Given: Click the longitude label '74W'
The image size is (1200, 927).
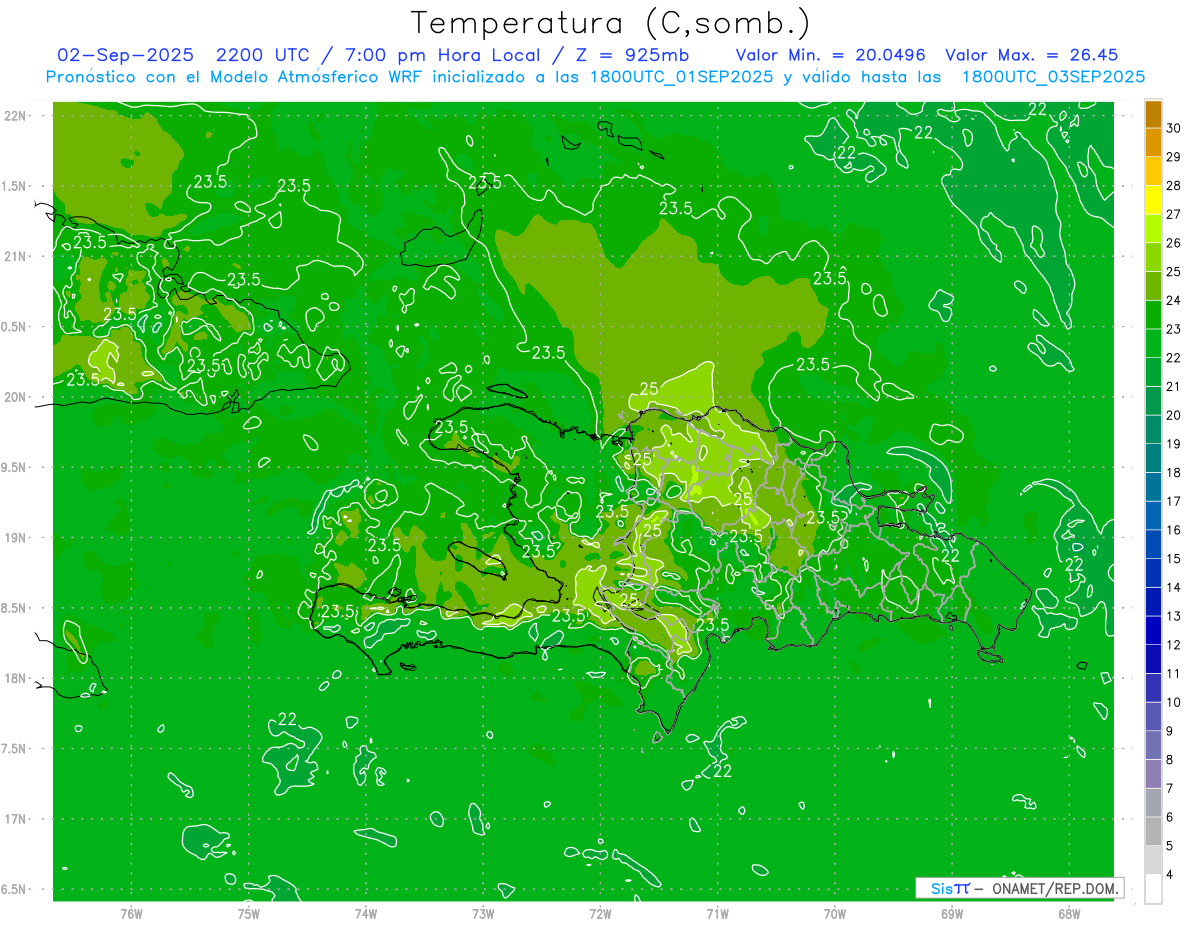Looking at the screenshot, I should (x=366, y=914).
